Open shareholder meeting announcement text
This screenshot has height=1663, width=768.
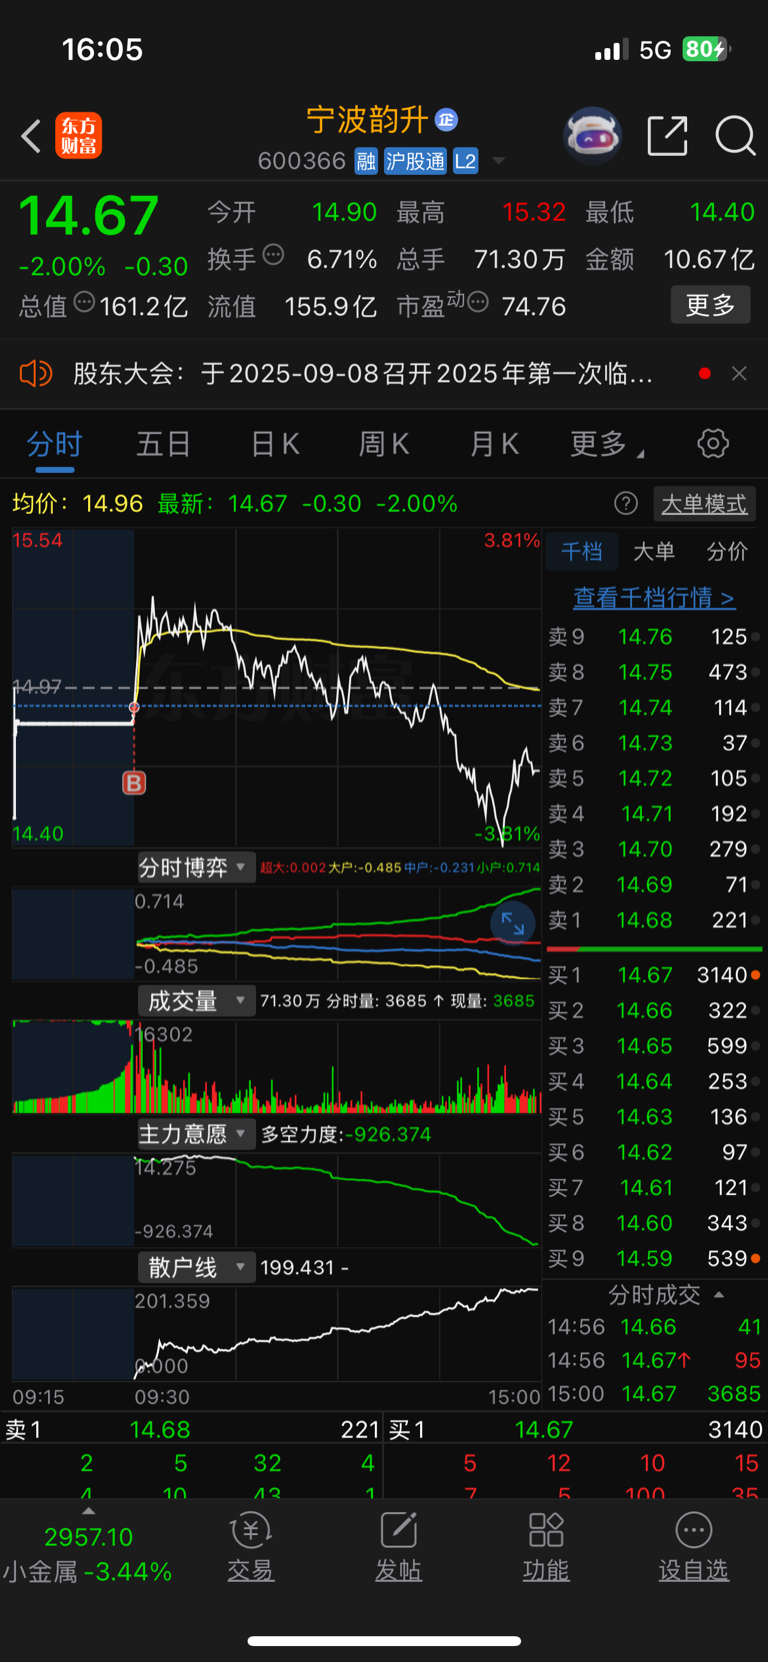coord(363,374)
